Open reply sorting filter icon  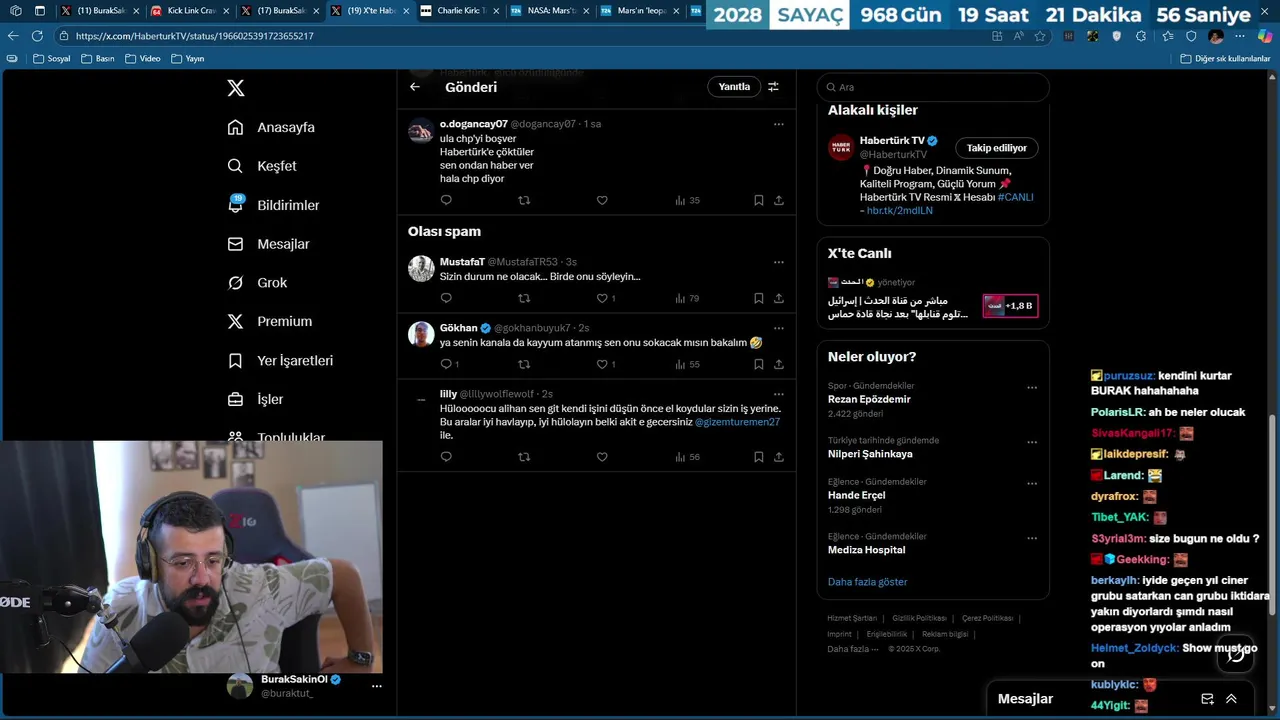pyautogui.click(x=773, y=87)
